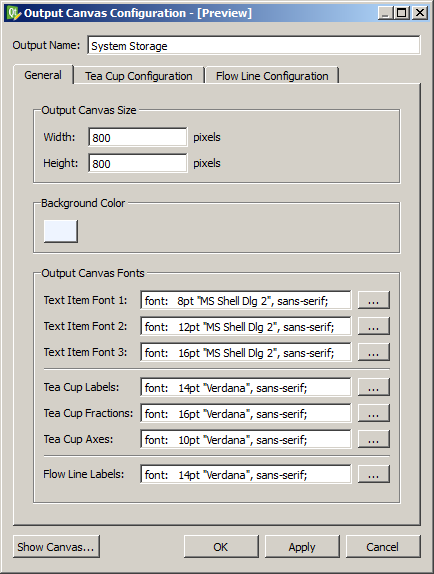Click the Apply button
The width and height of the screenshot is (434, 574).
pyautogui.click(x=302, y=547)
